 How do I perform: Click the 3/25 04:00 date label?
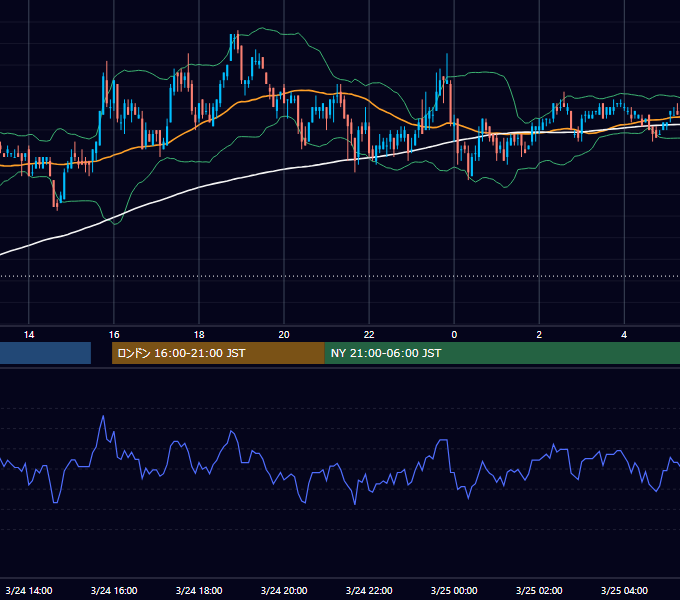tap(624, 590)
